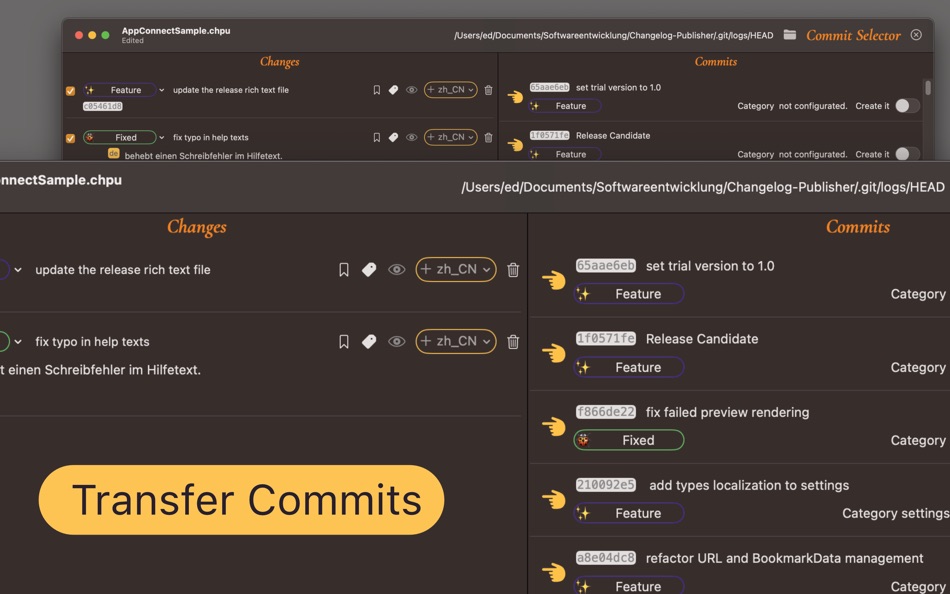
Task: Uncheck the release rich text file change
Action: coord(70,90)
